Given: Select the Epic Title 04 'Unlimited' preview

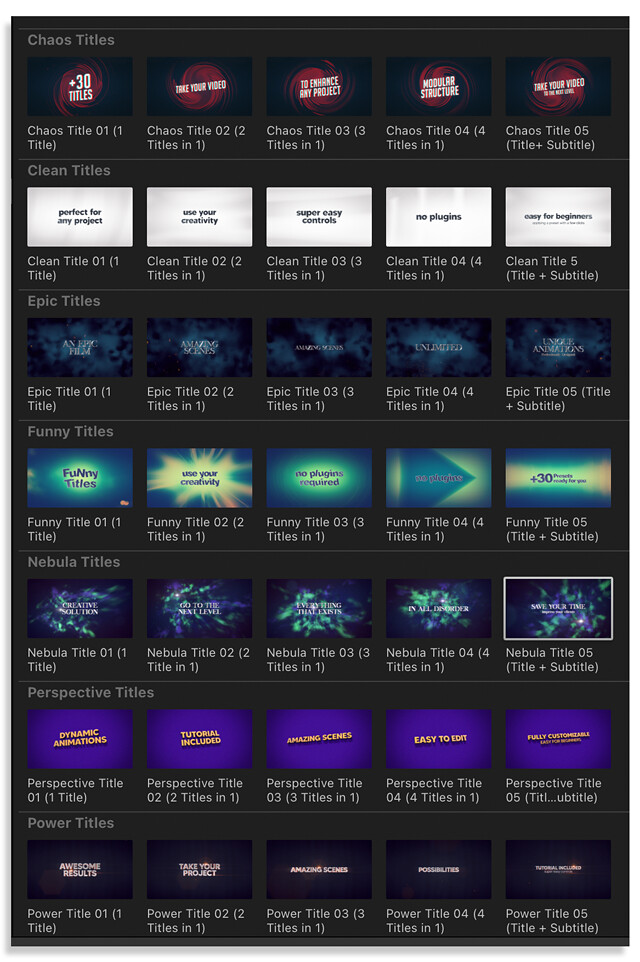Looking at the screenshot, I should [x=438, y=348].
